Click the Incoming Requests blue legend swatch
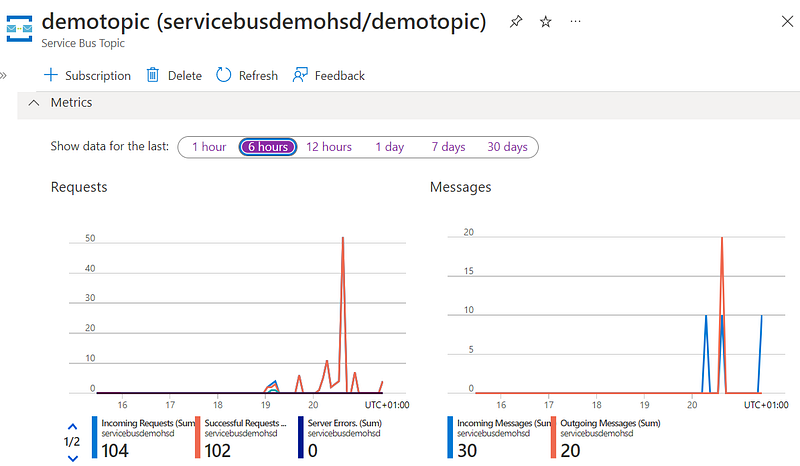This screenshot has width=800, height=466. click(95, 437)
